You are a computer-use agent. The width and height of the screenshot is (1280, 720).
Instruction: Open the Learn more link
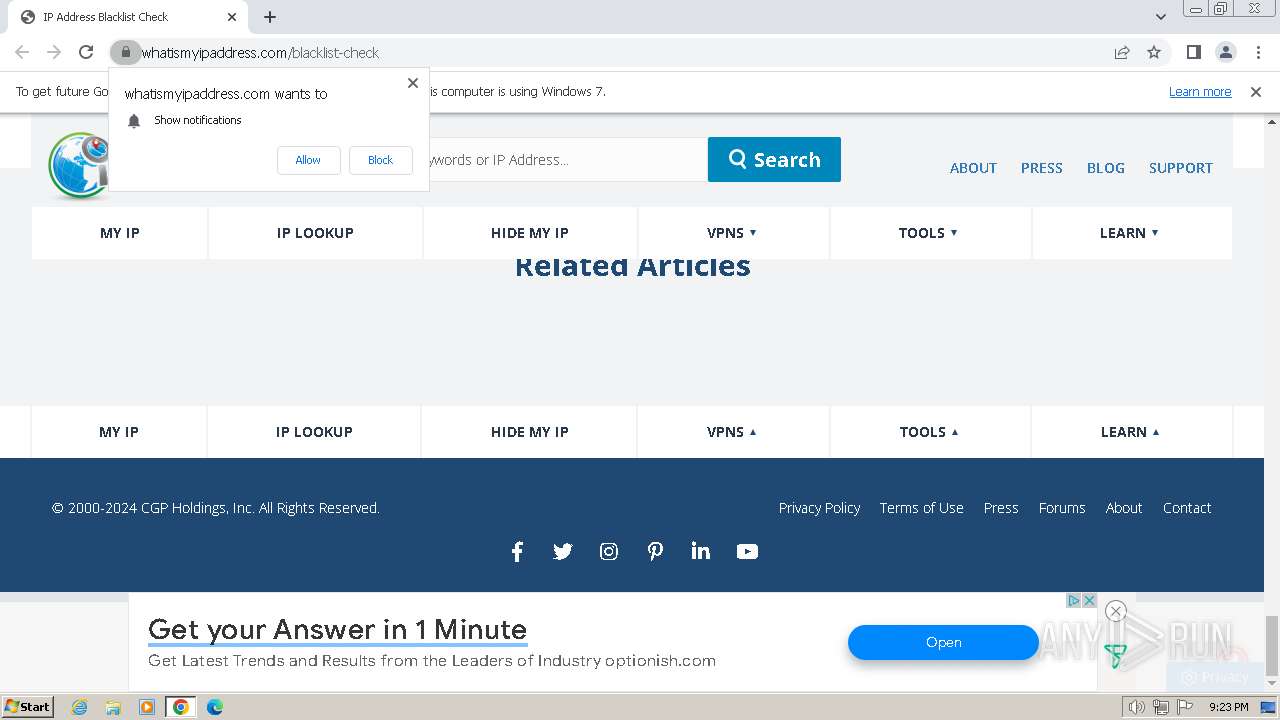1200,92
